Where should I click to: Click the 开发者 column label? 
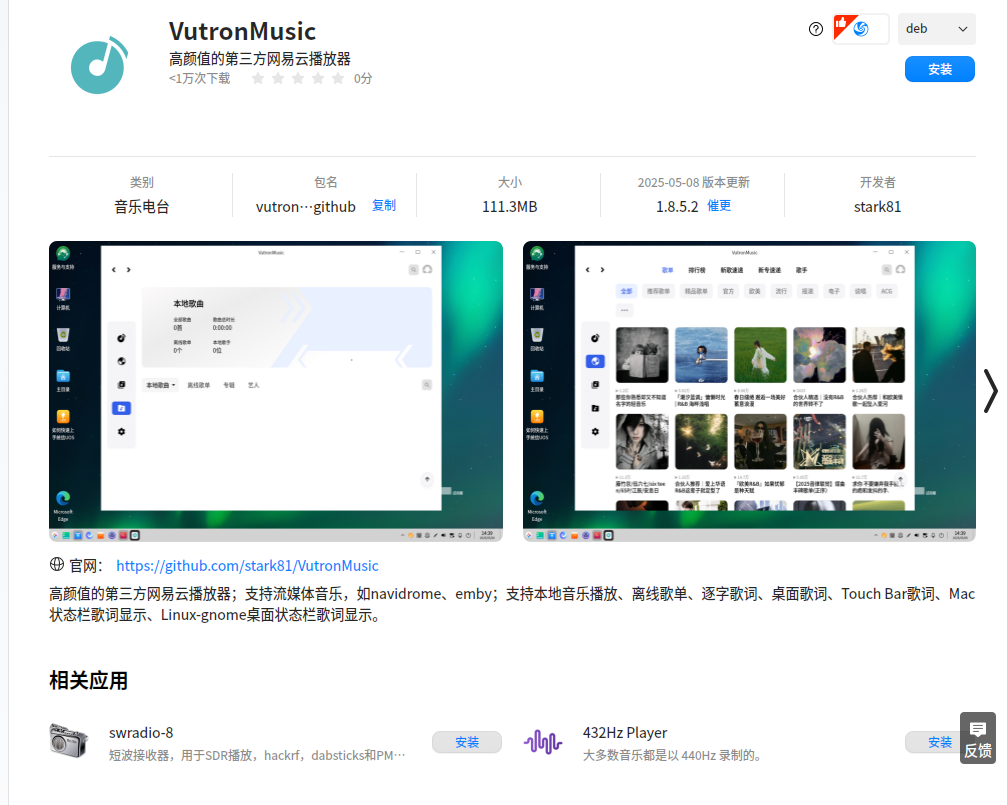pos(877,182)
